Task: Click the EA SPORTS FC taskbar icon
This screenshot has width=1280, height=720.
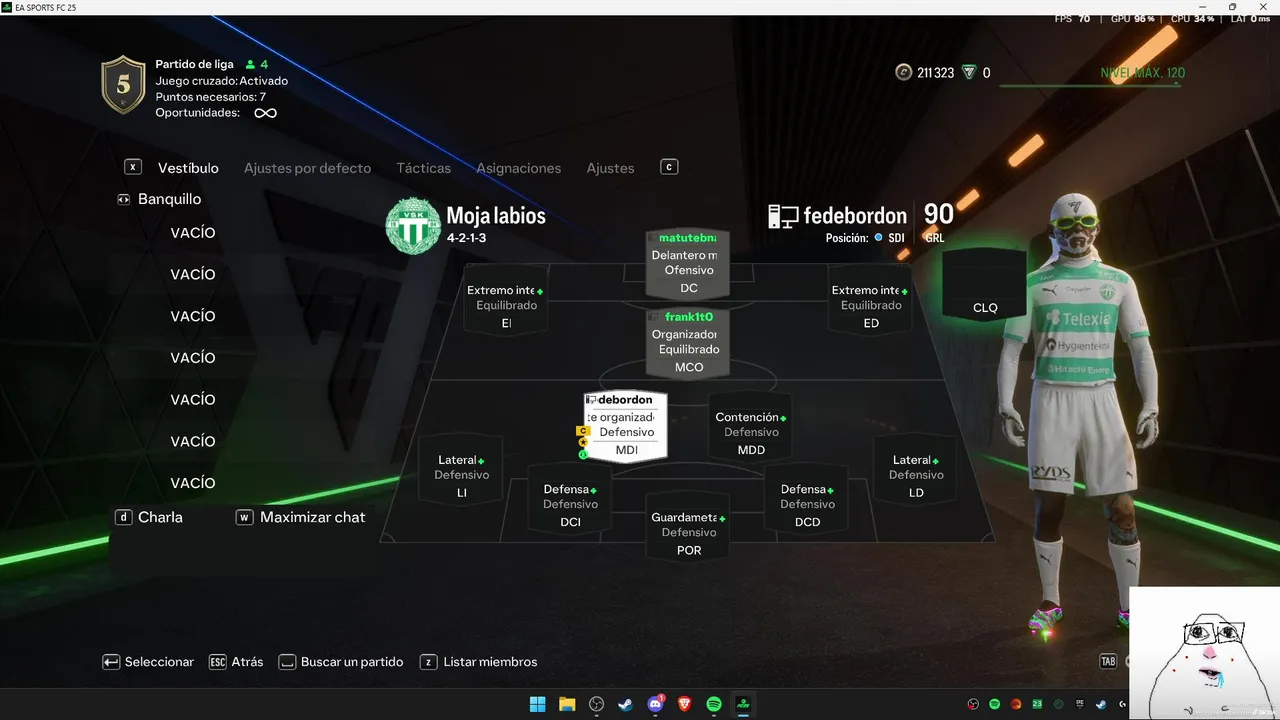Action: 743,704
